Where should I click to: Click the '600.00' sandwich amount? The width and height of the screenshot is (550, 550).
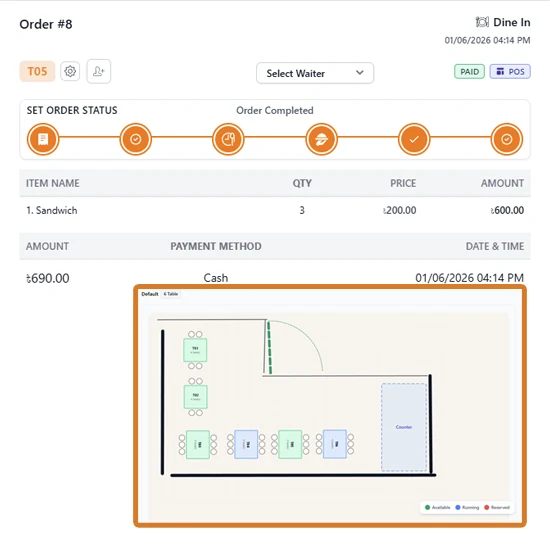pos(507,210)
